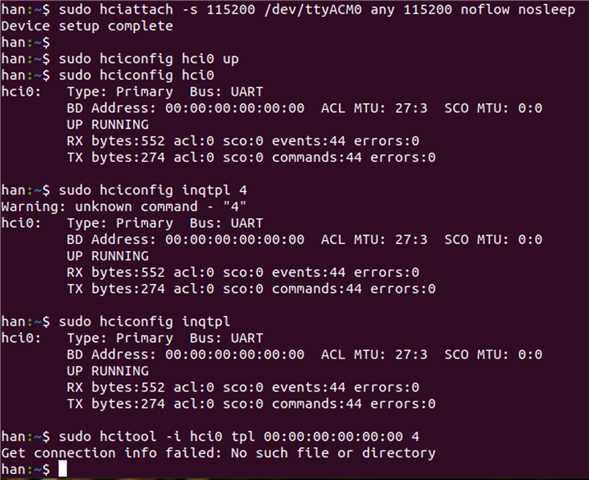The height and width of the screenshot is (480, 589).
Task: Click the '/dev/ttyACM0' device path
Action: (313, 9)
